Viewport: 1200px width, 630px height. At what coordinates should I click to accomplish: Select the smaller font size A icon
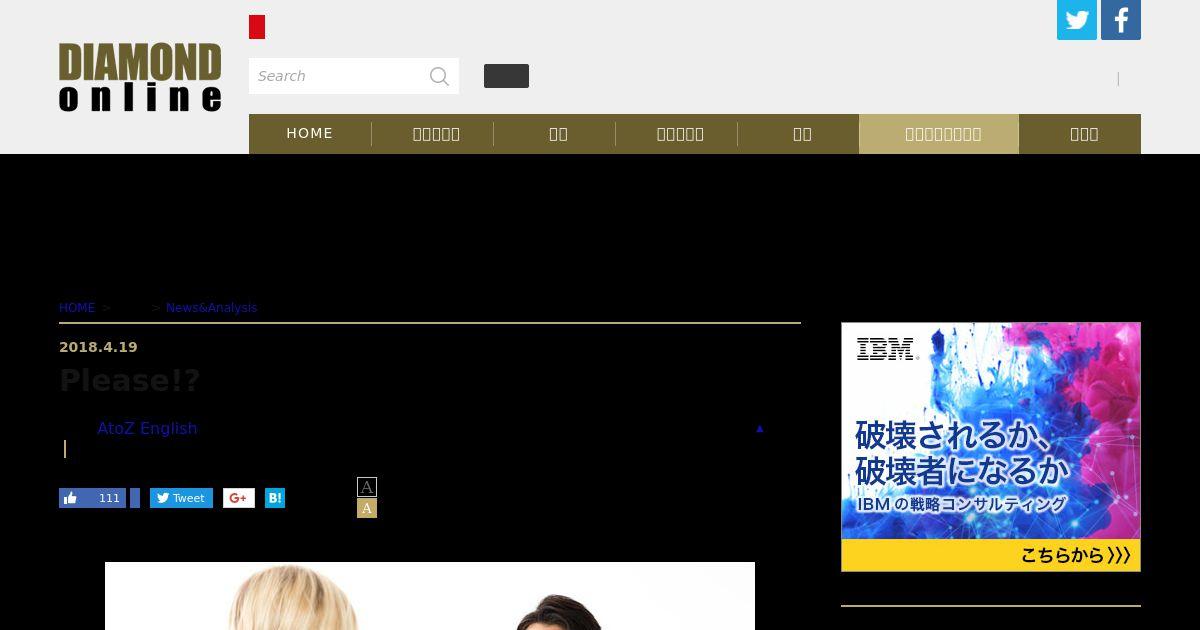(x=367, y=487)
